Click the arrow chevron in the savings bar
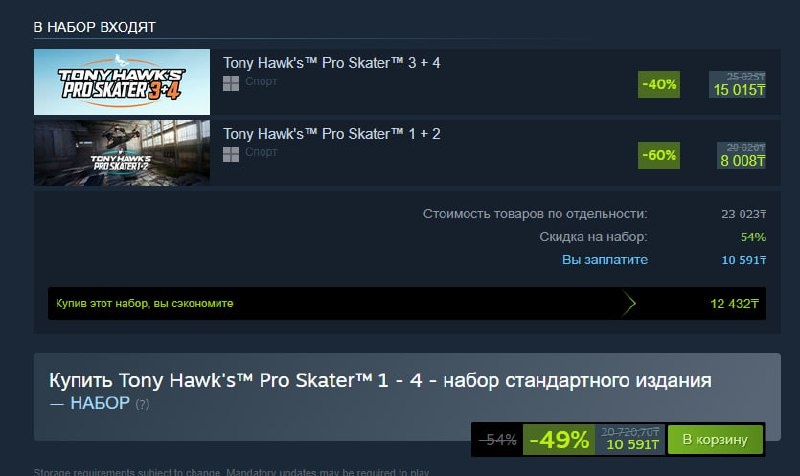The width and height of the screenshot is (800, 476). 629,304
